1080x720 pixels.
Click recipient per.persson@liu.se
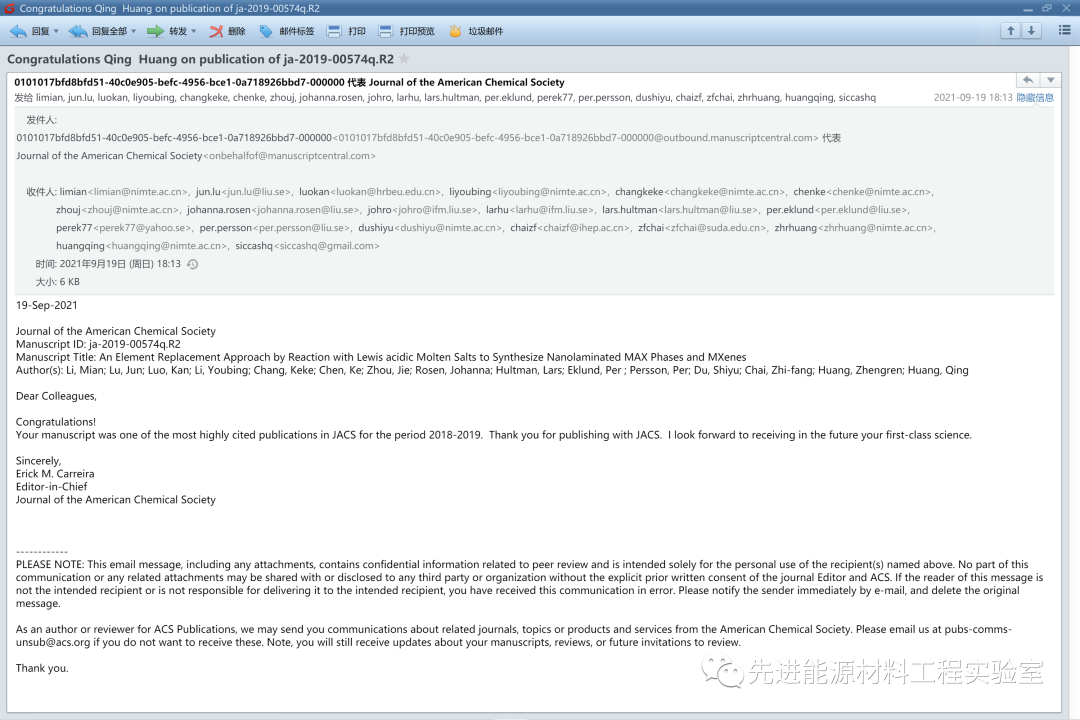point(301,227)
